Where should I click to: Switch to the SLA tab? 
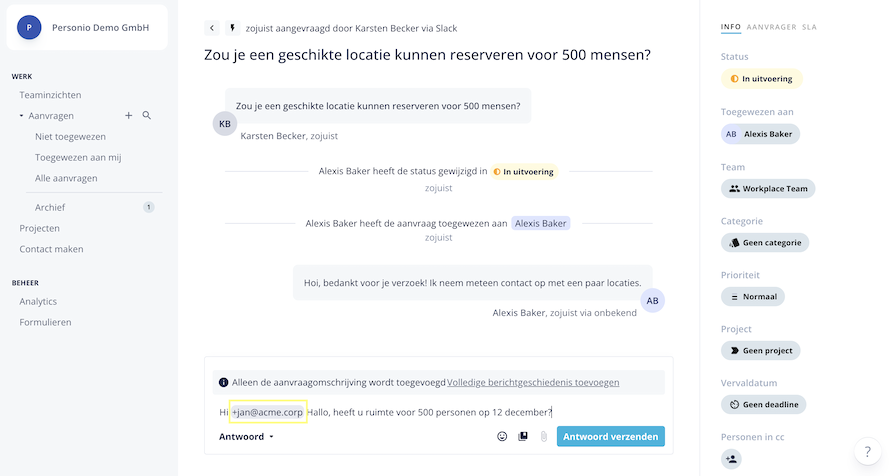tap(809, 27)
